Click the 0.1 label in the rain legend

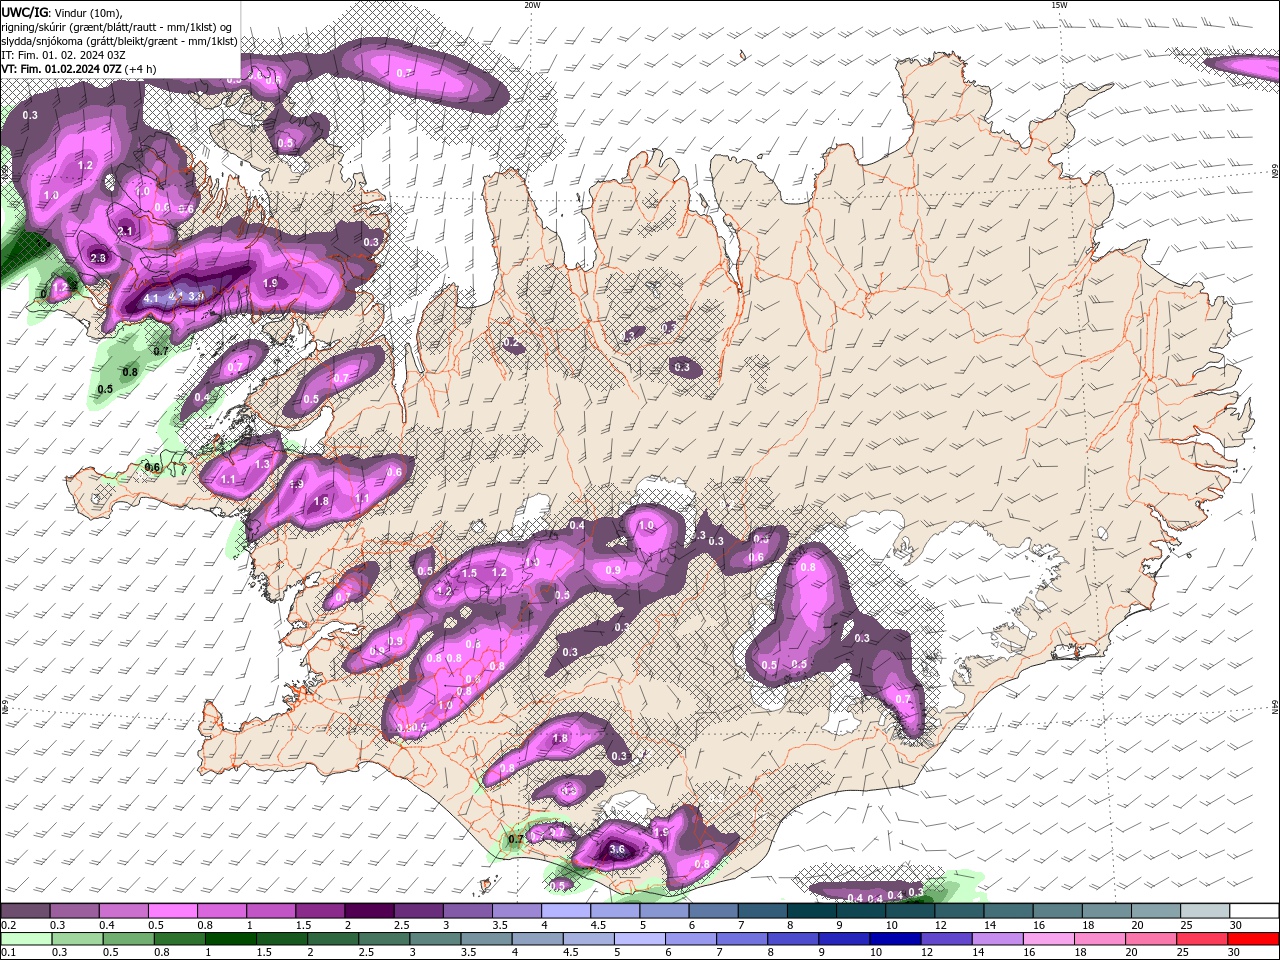point(8,953)
